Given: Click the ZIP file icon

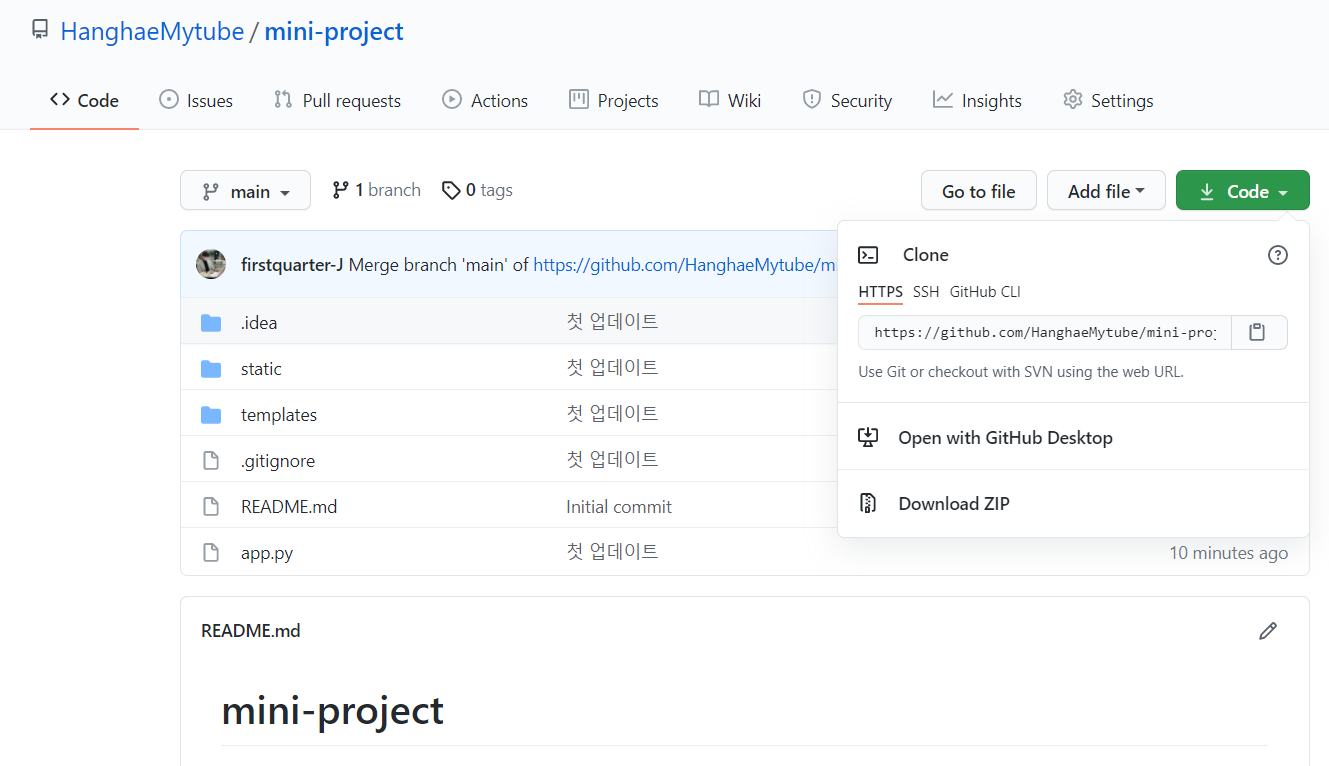Looking at the screenshot, I should (868, 503).
